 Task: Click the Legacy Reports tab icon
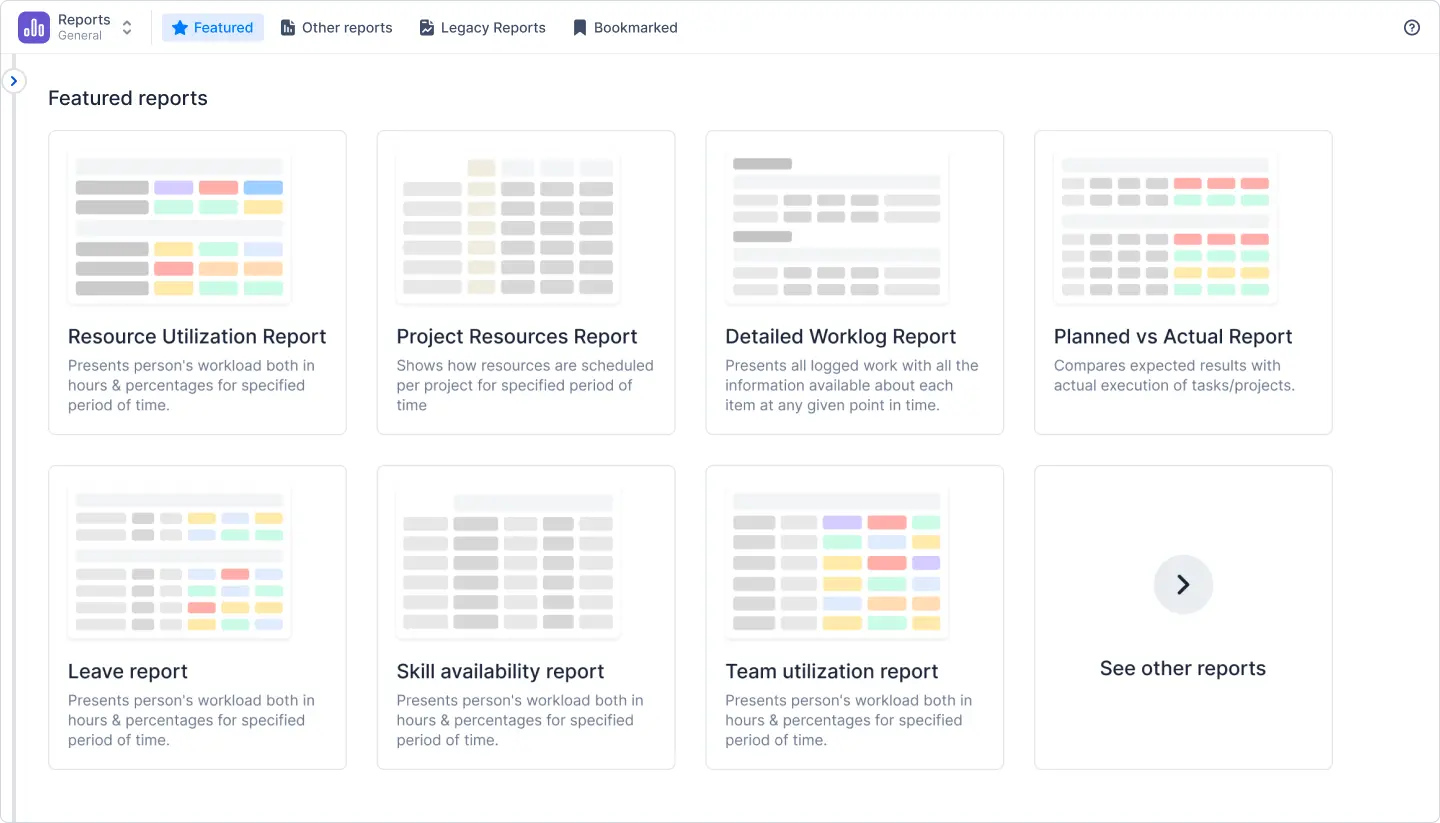[x=426, y=27]
